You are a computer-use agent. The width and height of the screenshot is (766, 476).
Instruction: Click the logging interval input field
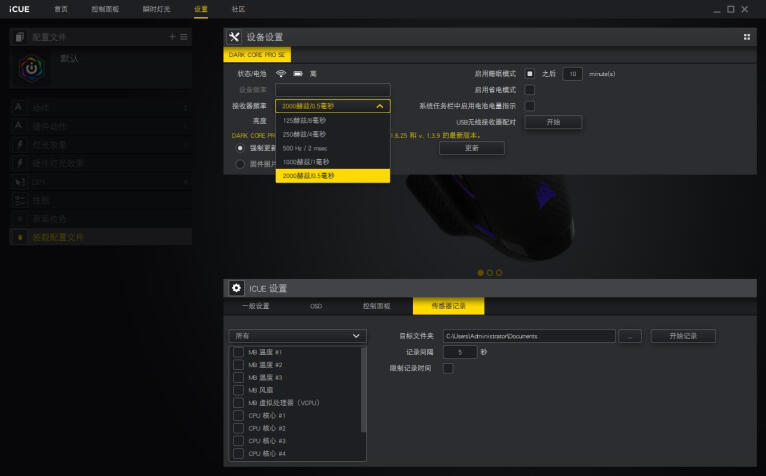click(x=459, y=352)
